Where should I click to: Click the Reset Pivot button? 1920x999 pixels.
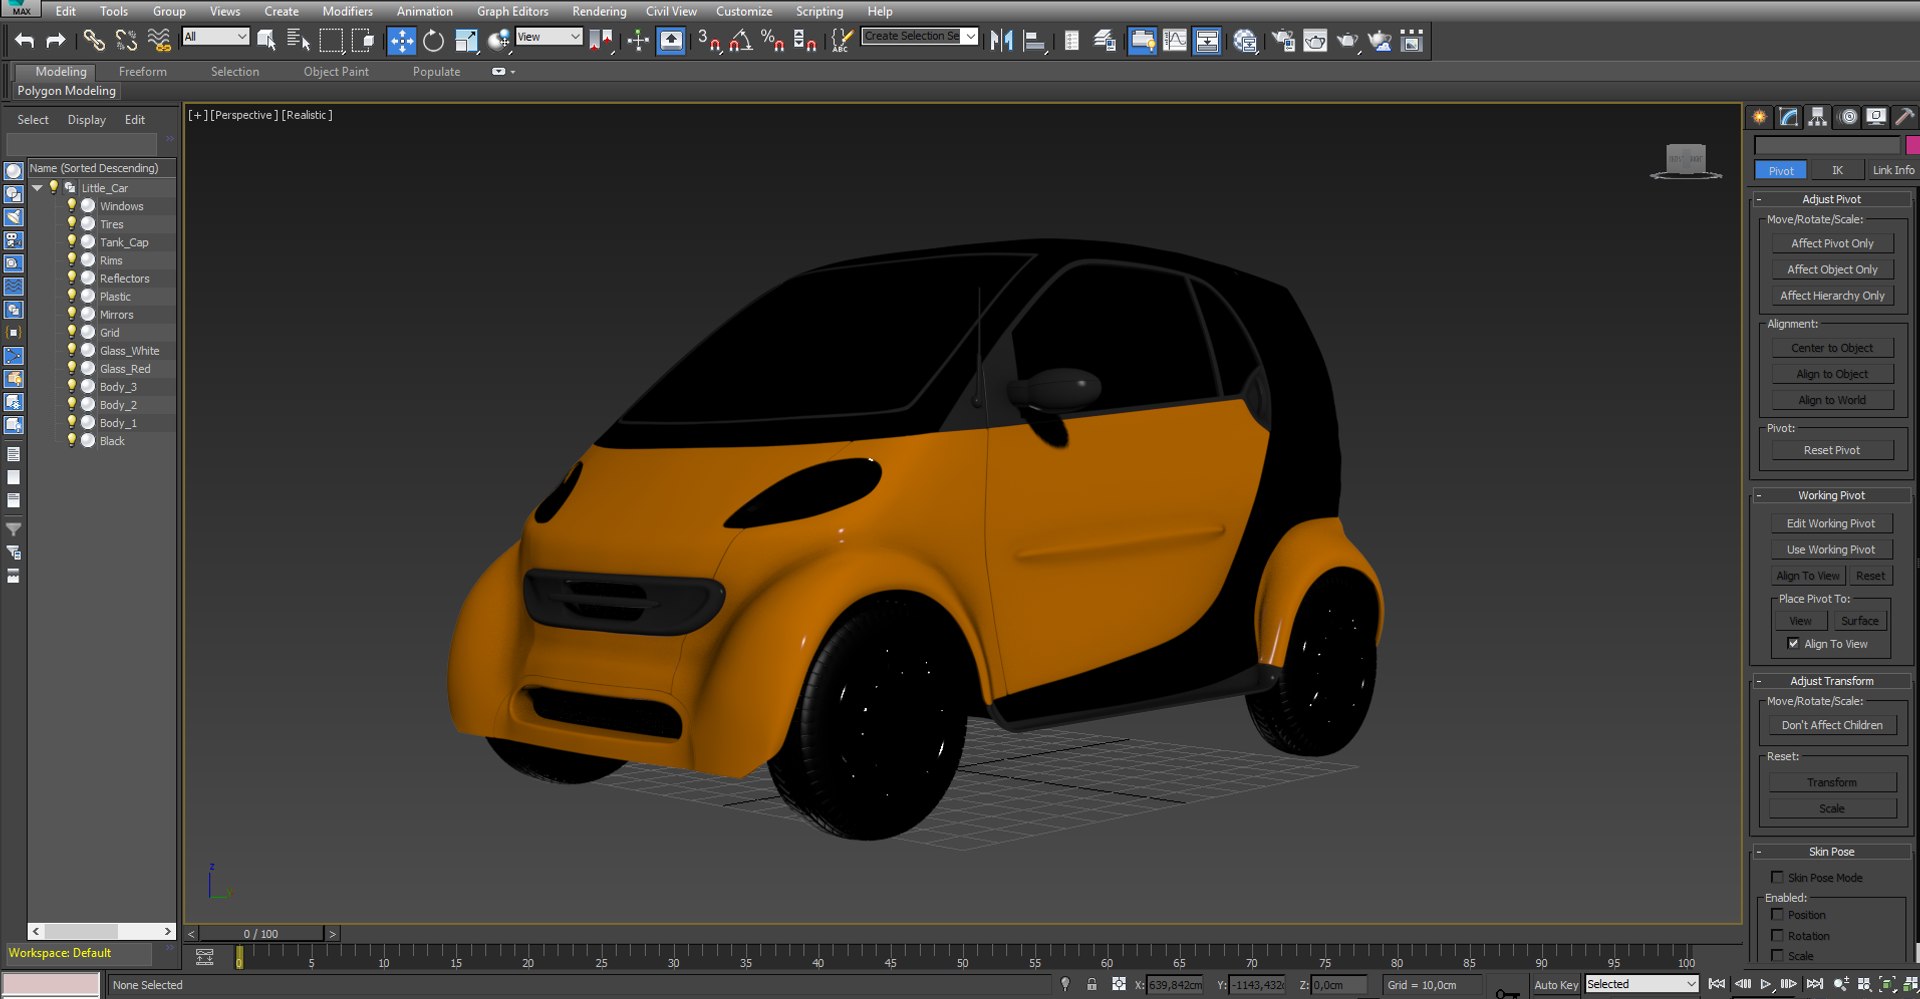click(1832, 450)
